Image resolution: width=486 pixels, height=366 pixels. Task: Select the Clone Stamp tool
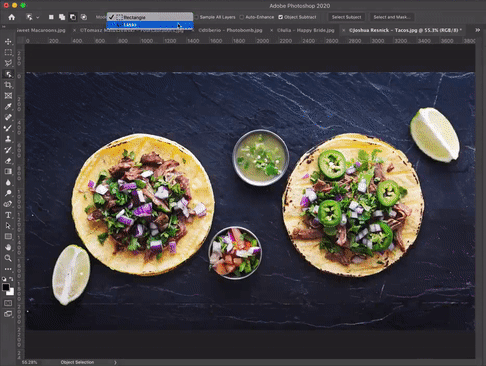(8, 139)
